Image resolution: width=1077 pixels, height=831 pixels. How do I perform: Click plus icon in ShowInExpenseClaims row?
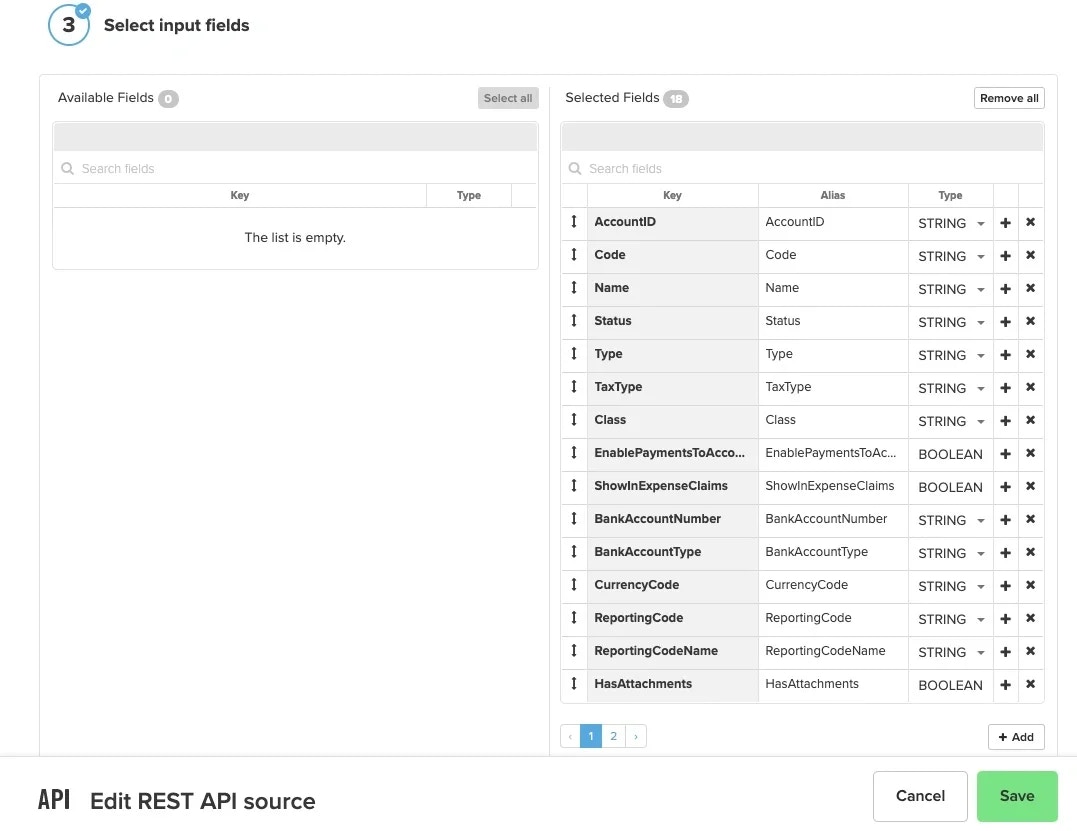(x=1005, y=486)
